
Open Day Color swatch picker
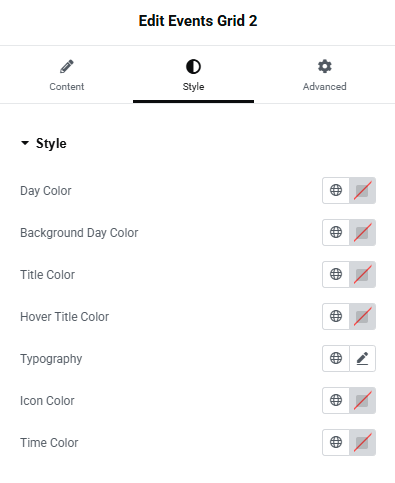362,190
